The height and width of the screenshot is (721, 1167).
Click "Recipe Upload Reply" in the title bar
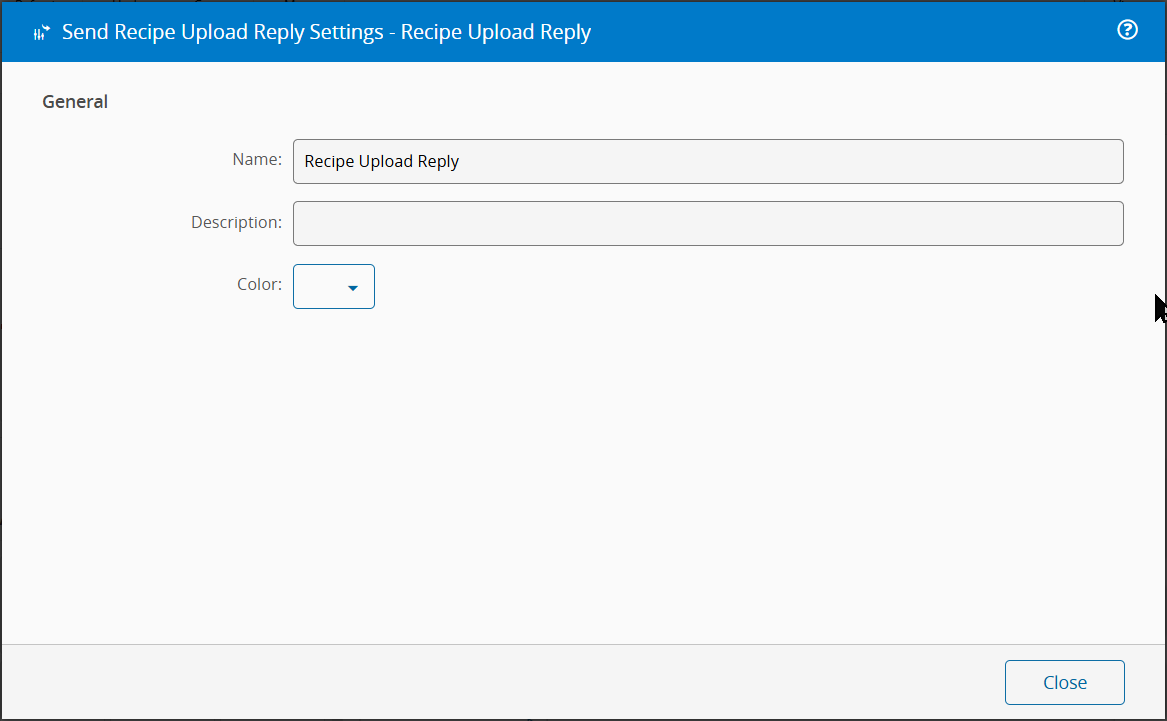496,32
